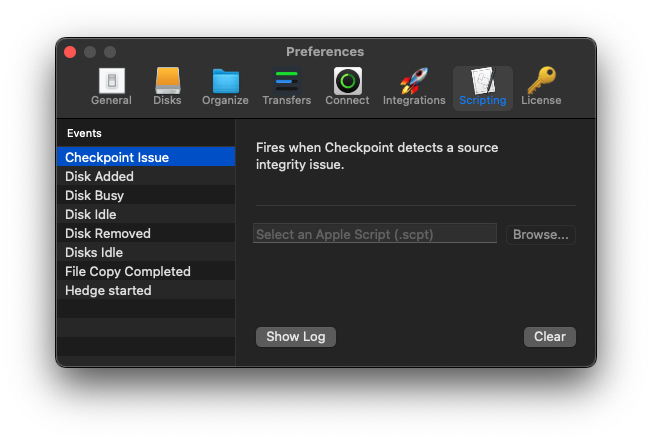
Task: Open the License key icon
Action: (541, 80)
